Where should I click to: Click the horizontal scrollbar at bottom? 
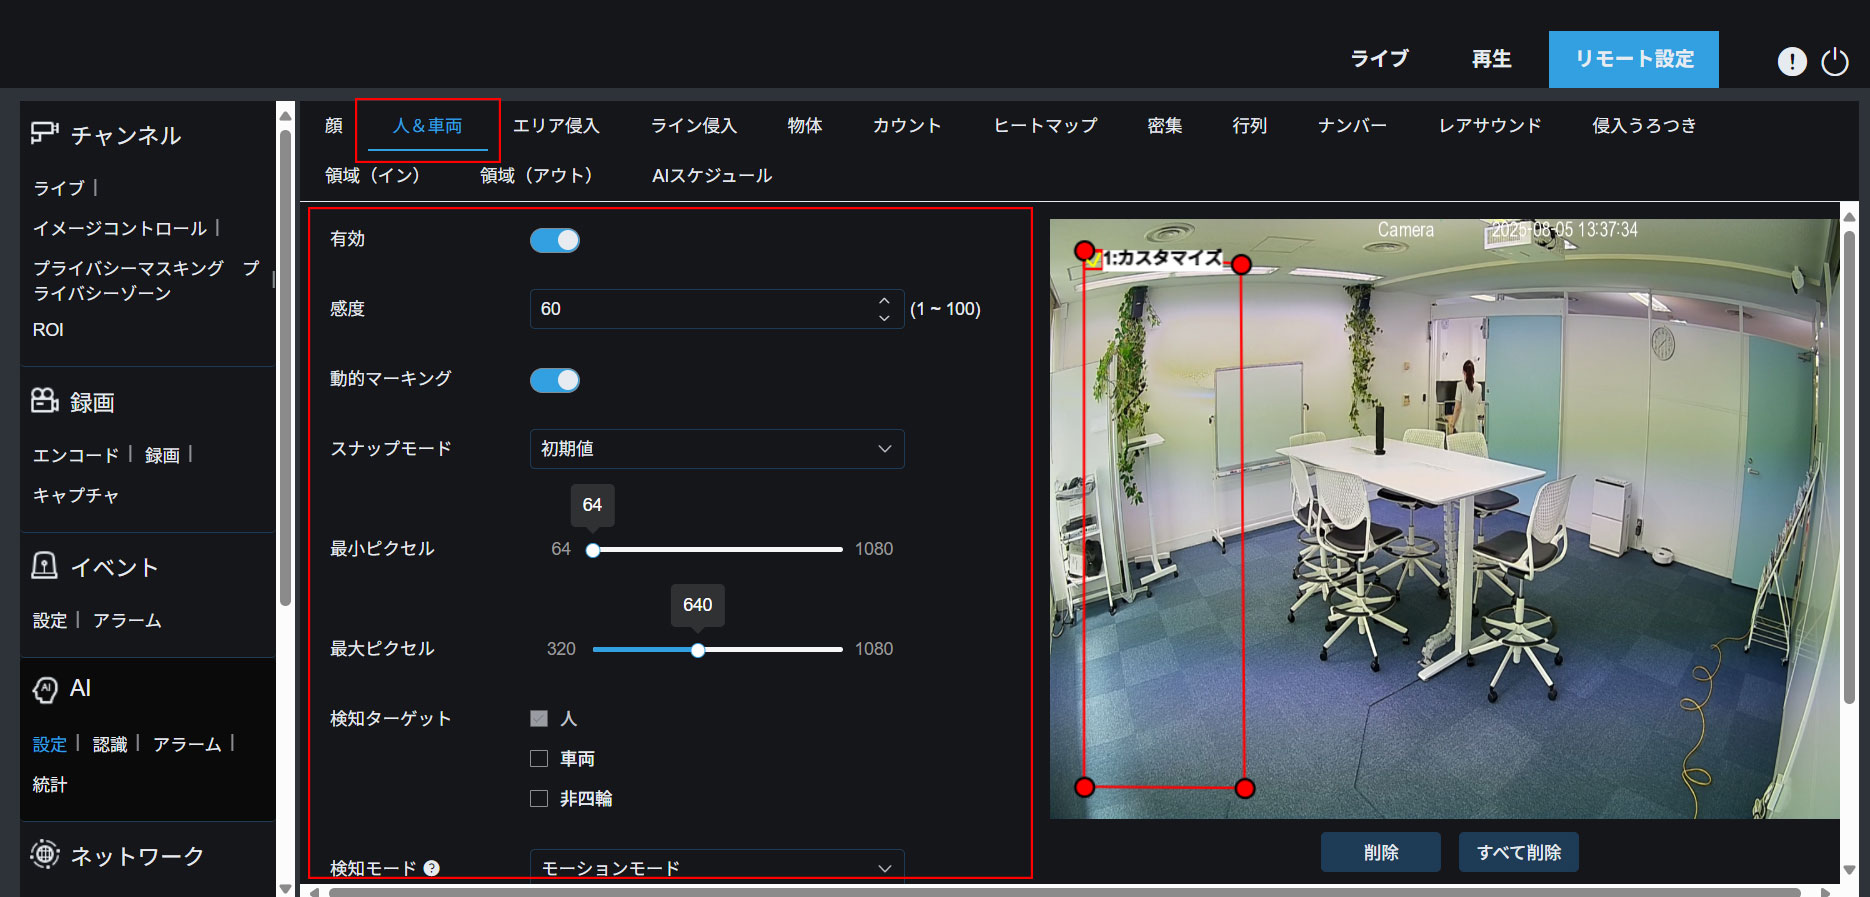[1065, 892]
